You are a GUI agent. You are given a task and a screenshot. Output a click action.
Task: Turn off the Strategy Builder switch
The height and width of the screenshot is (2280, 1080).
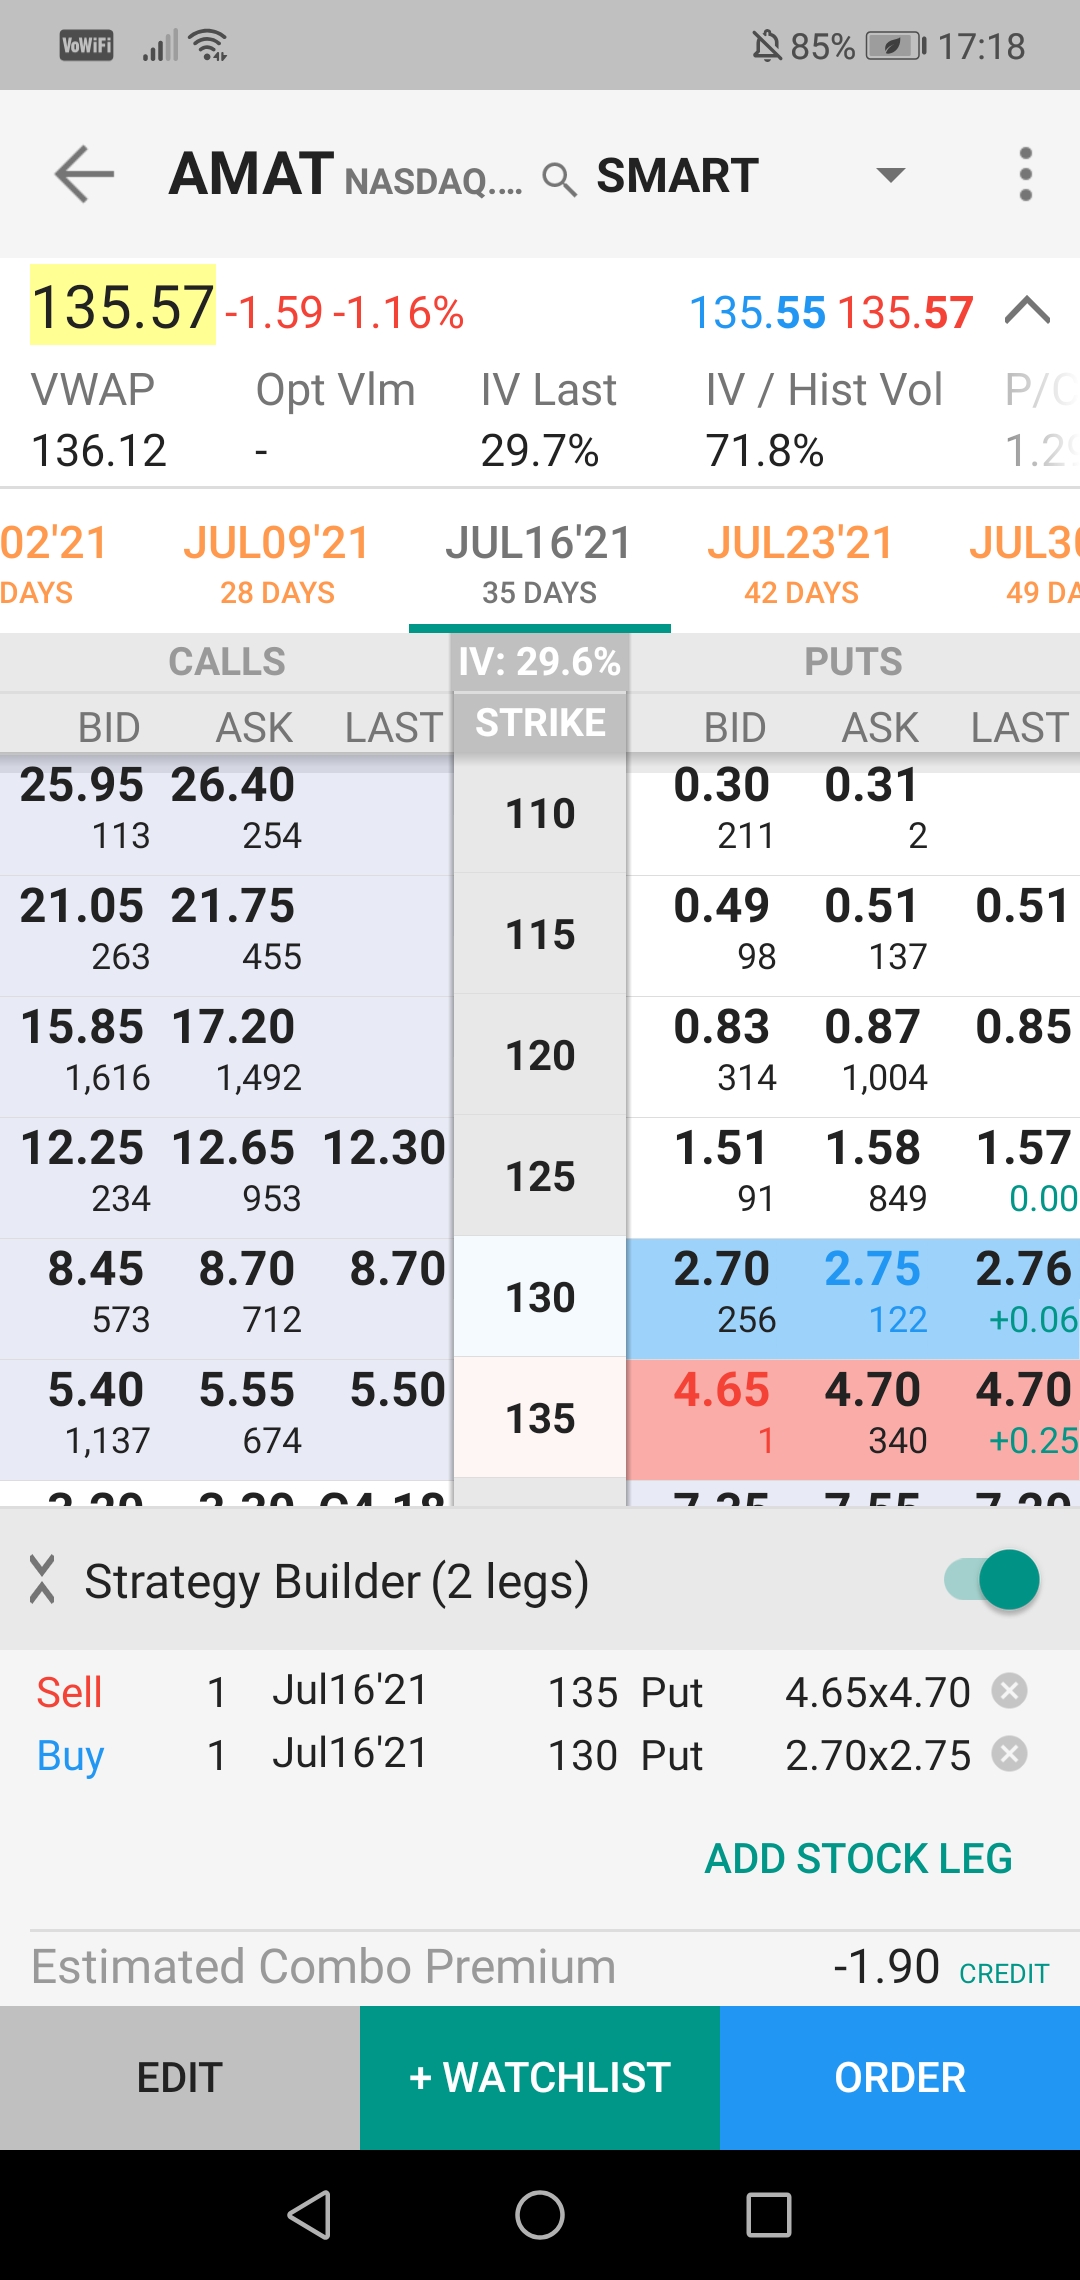point(993,1580)
